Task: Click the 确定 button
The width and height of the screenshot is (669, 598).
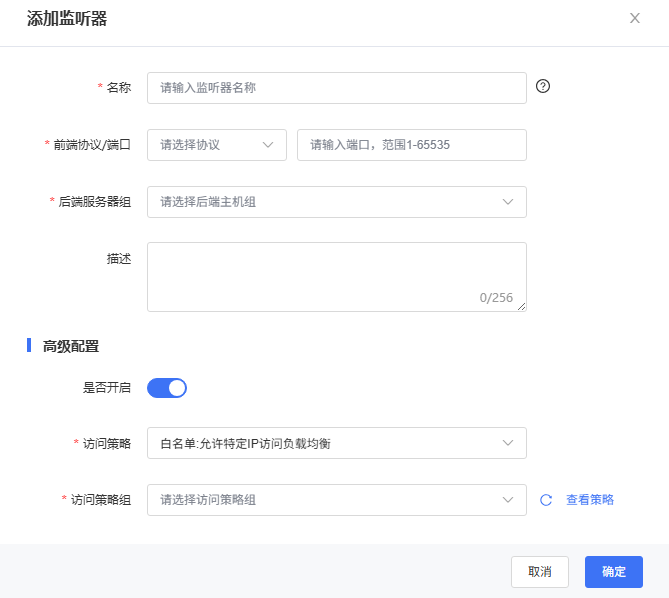Action: pyautogui.click(x=614, y=572)
